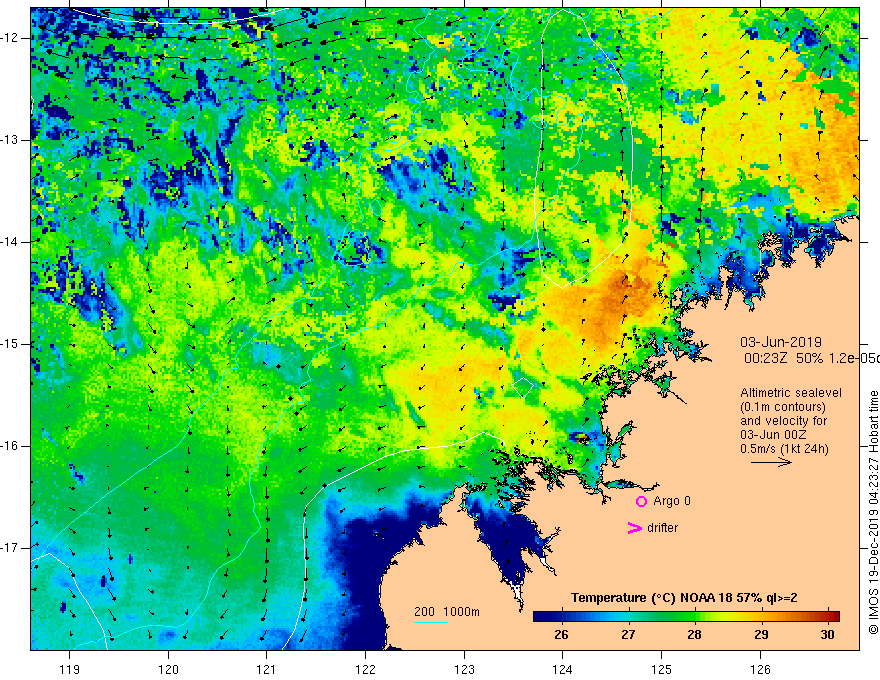Click the longitude label 120

click(168, 669)
